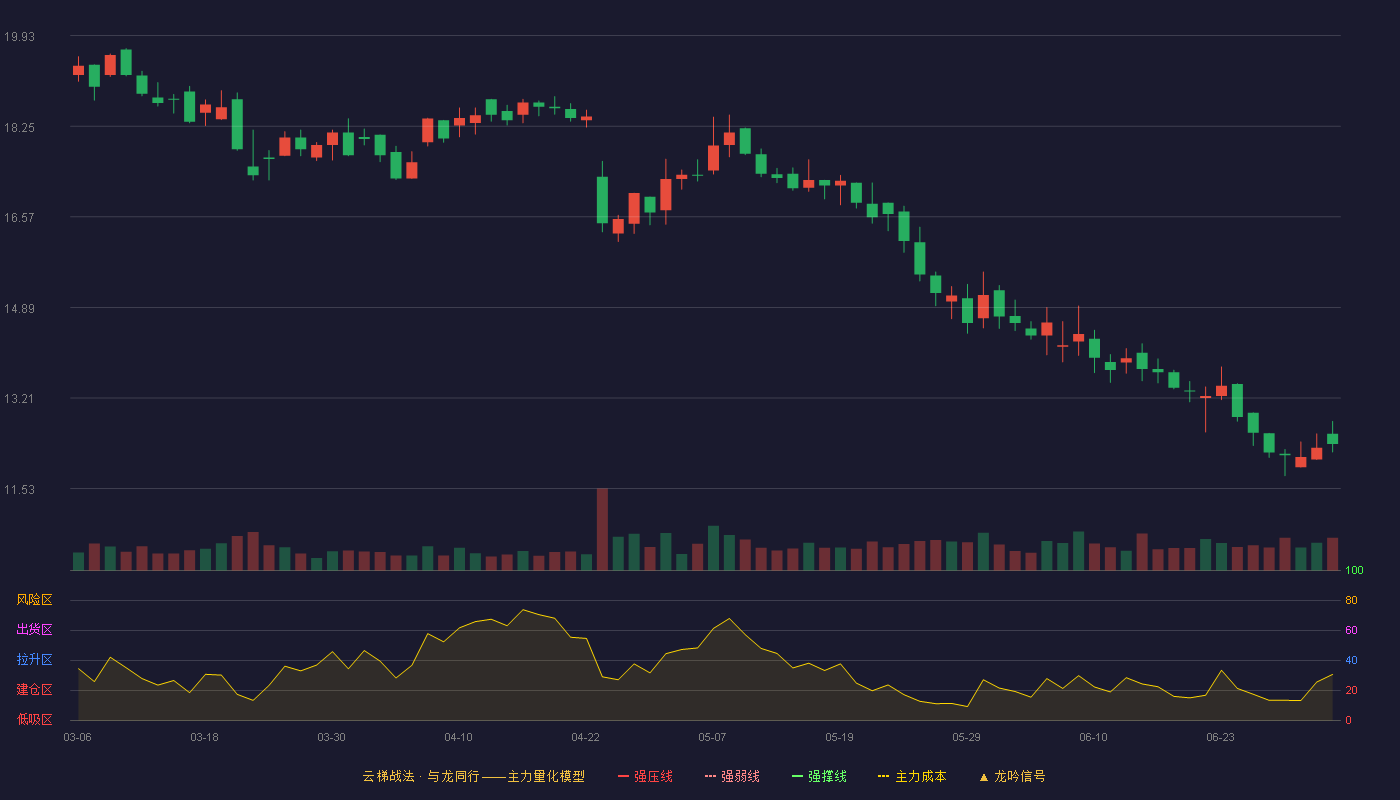This screenshot has width=1400, height=800.
Task: Click the 风险区 zone label
Action: 34,600
